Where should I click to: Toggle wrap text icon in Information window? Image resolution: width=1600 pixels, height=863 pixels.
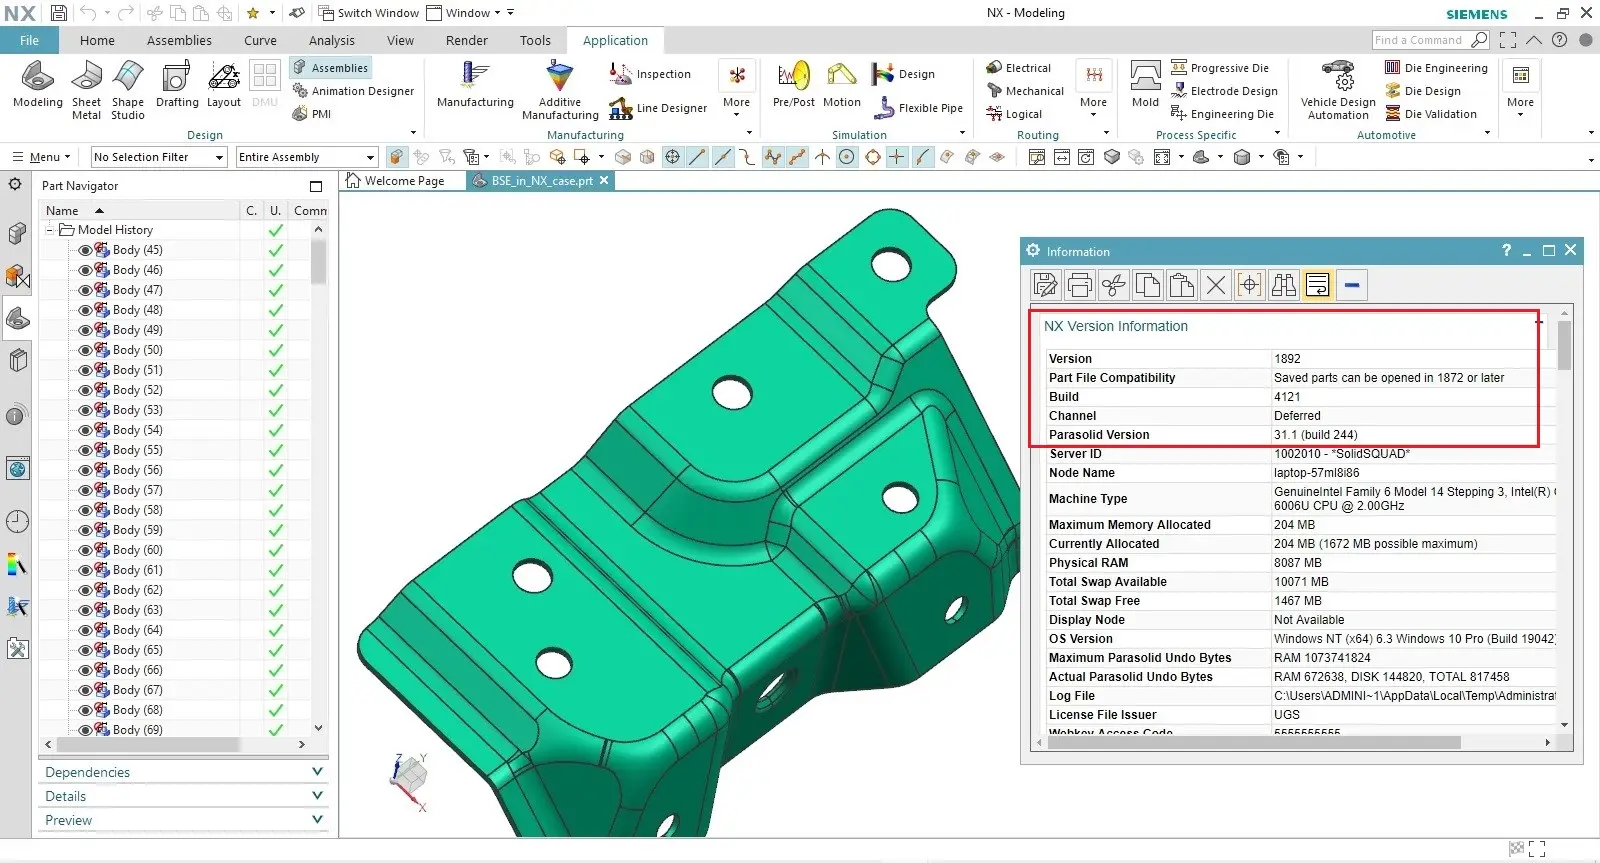coord(1318,285)
